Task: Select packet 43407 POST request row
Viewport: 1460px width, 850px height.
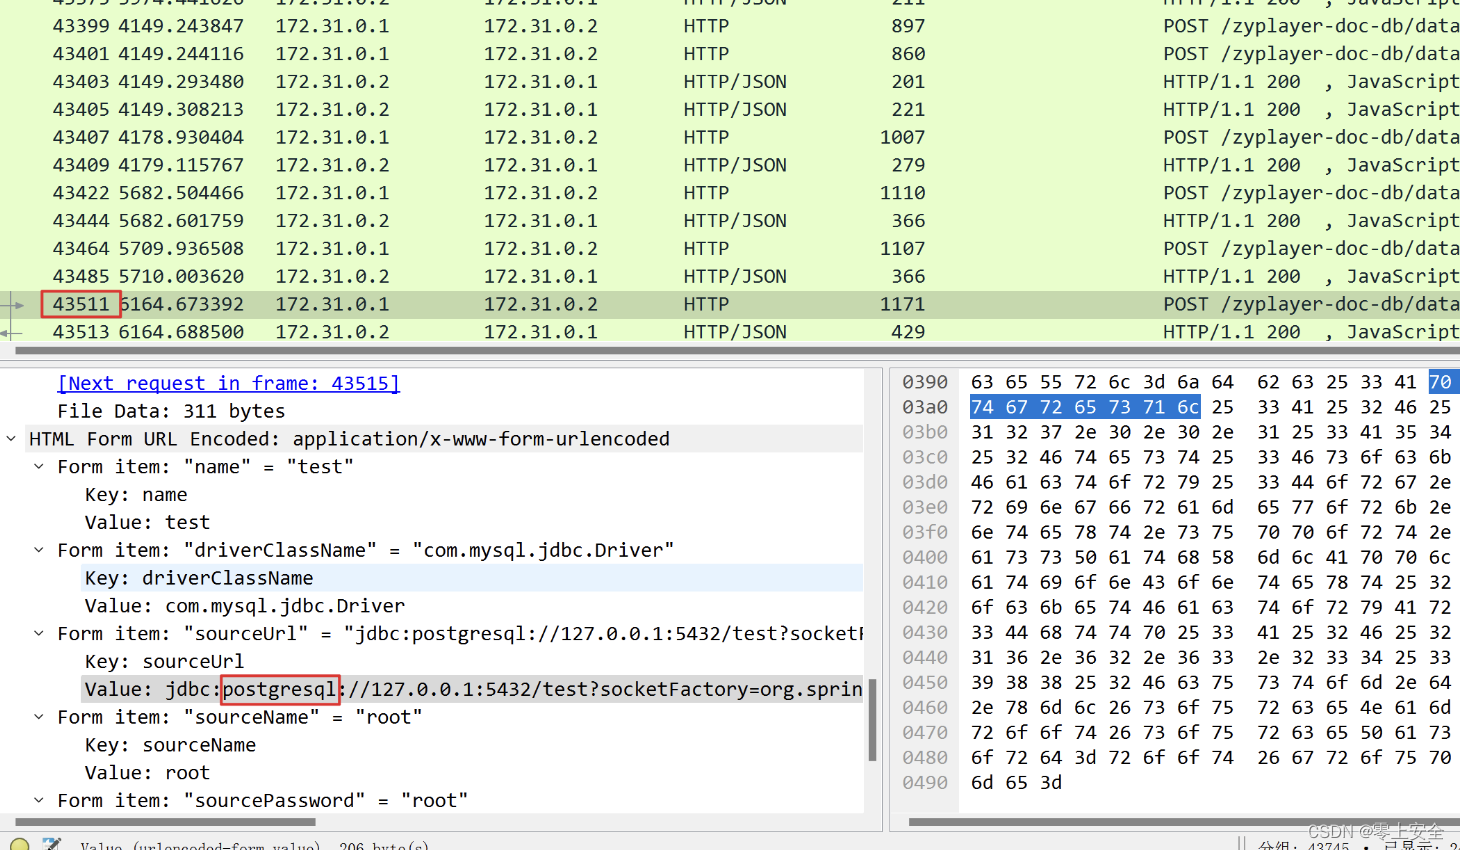Action: [x=730, y=137]
